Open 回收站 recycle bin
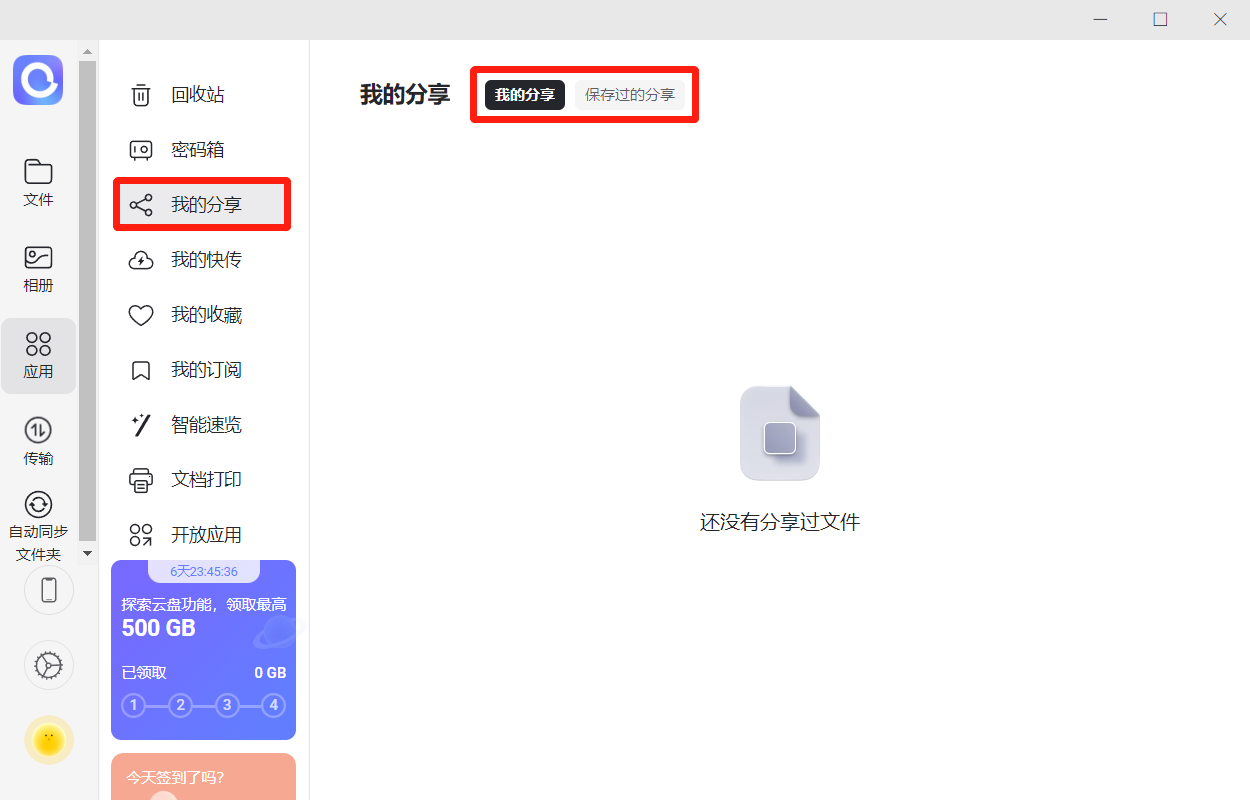The width and height of the screenshot is (1250, 800). (202, 95)
